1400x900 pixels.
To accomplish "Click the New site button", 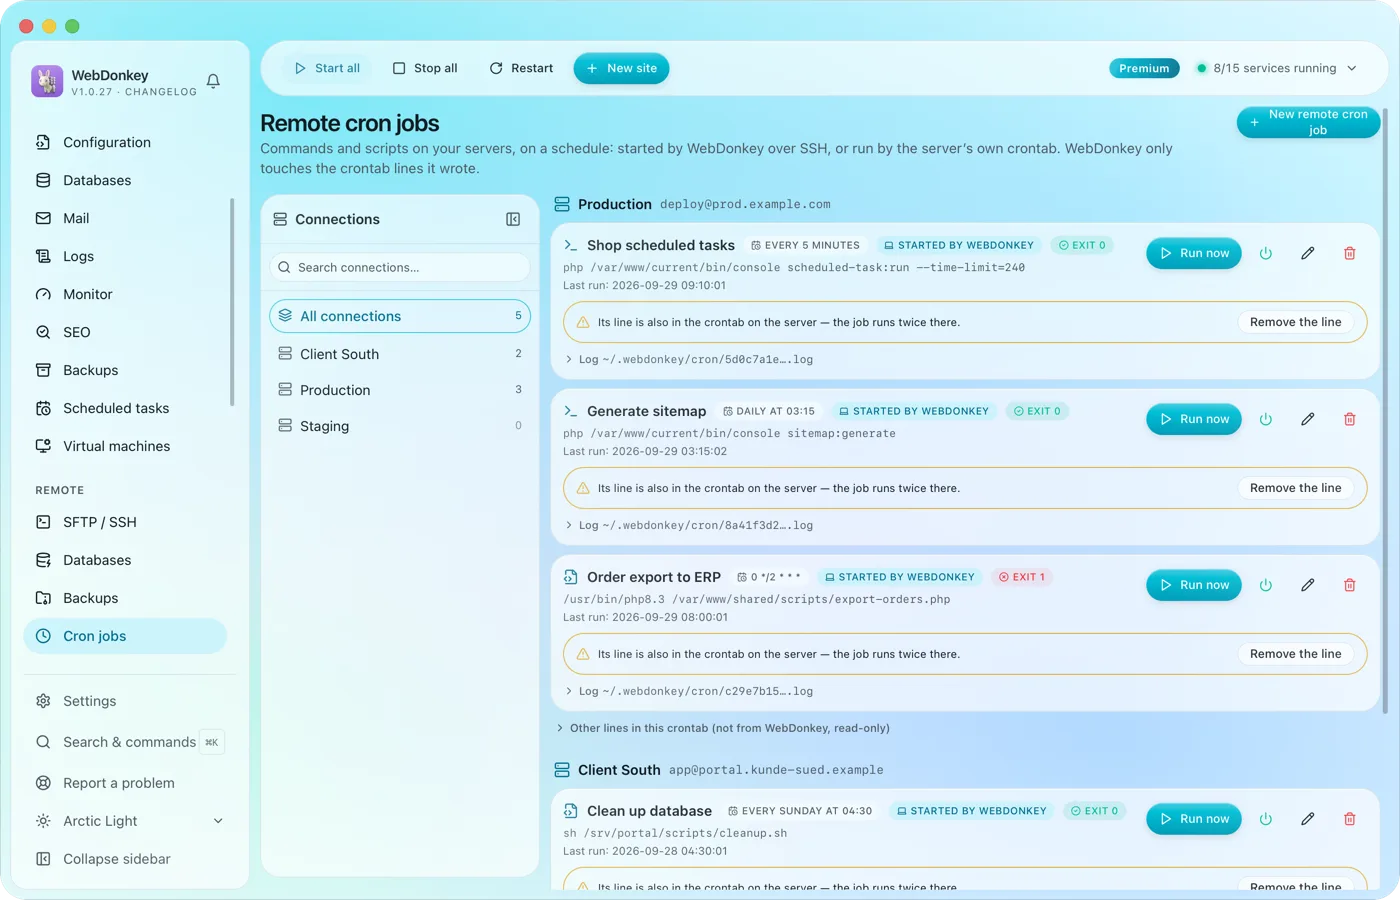I will click(x=621, y=68).
